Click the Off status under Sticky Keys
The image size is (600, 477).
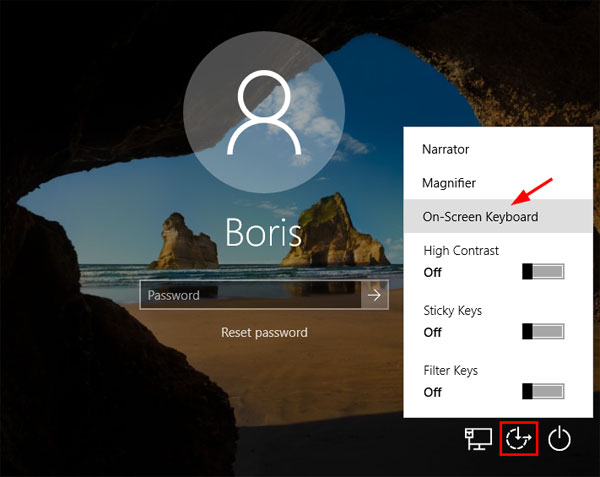tap(433, 332)
